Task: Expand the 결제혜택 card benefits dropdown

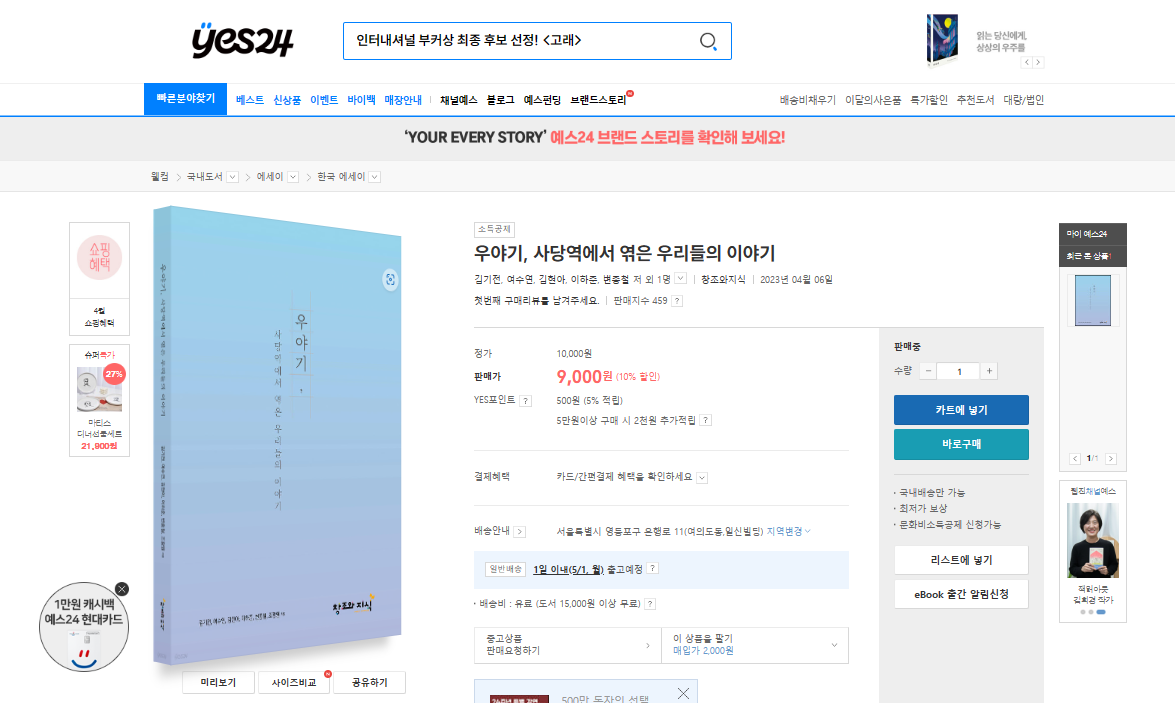Action: 702,477
